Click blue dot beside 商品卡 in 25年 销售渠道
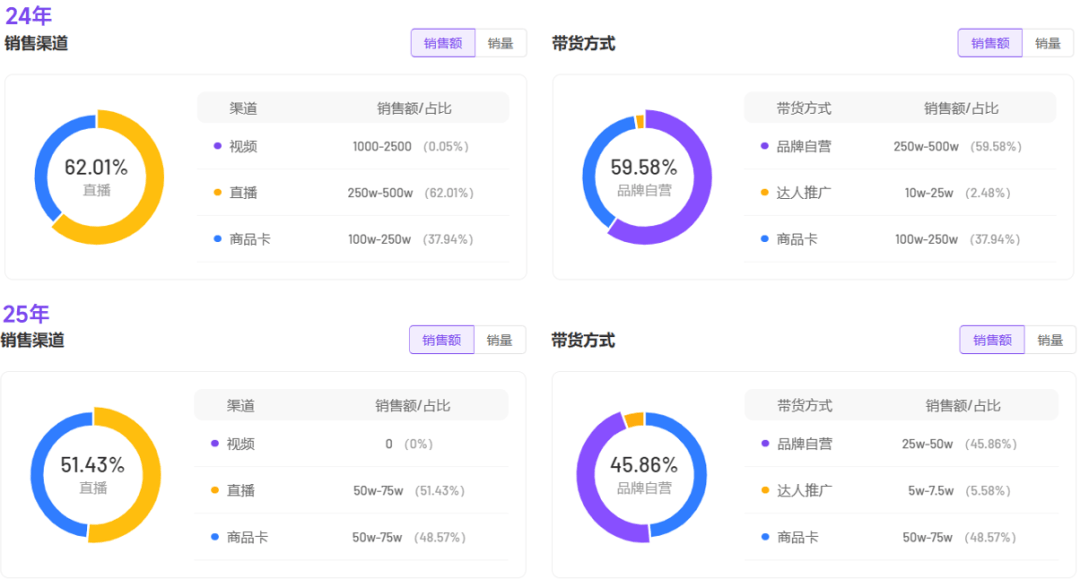Screen dimensions: 1080x579 (215, 536)
